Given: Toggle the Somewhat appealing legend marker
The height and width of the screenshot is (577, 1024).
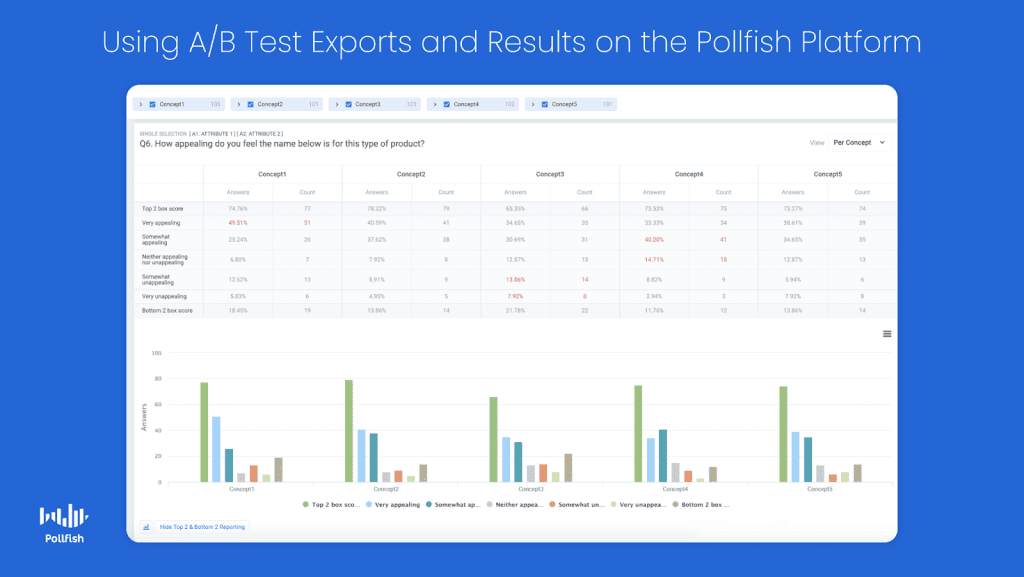Looking at the screenshot, I should 430,505.
